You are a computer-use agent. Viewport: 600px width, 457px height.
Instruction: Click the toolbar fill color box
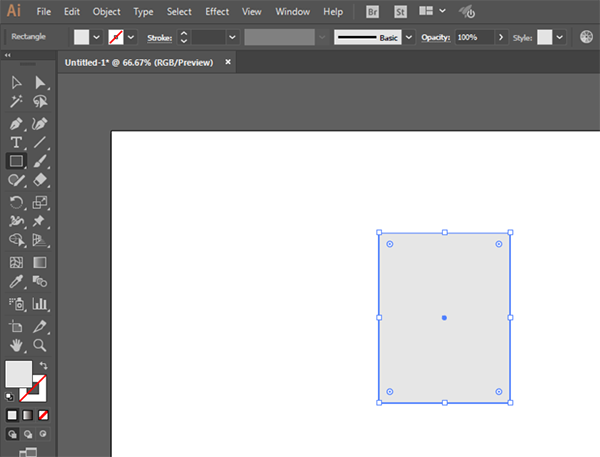[x=18, y=374]
